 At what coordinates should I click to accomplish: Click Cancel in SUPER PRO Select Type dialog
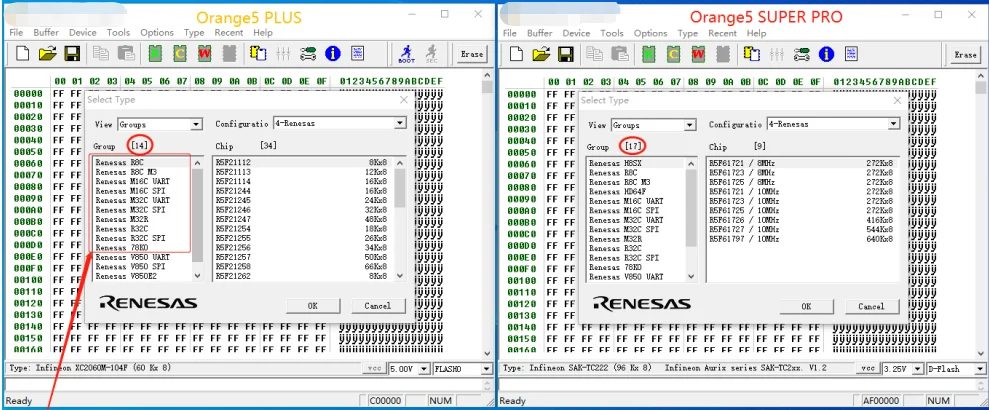871,307
